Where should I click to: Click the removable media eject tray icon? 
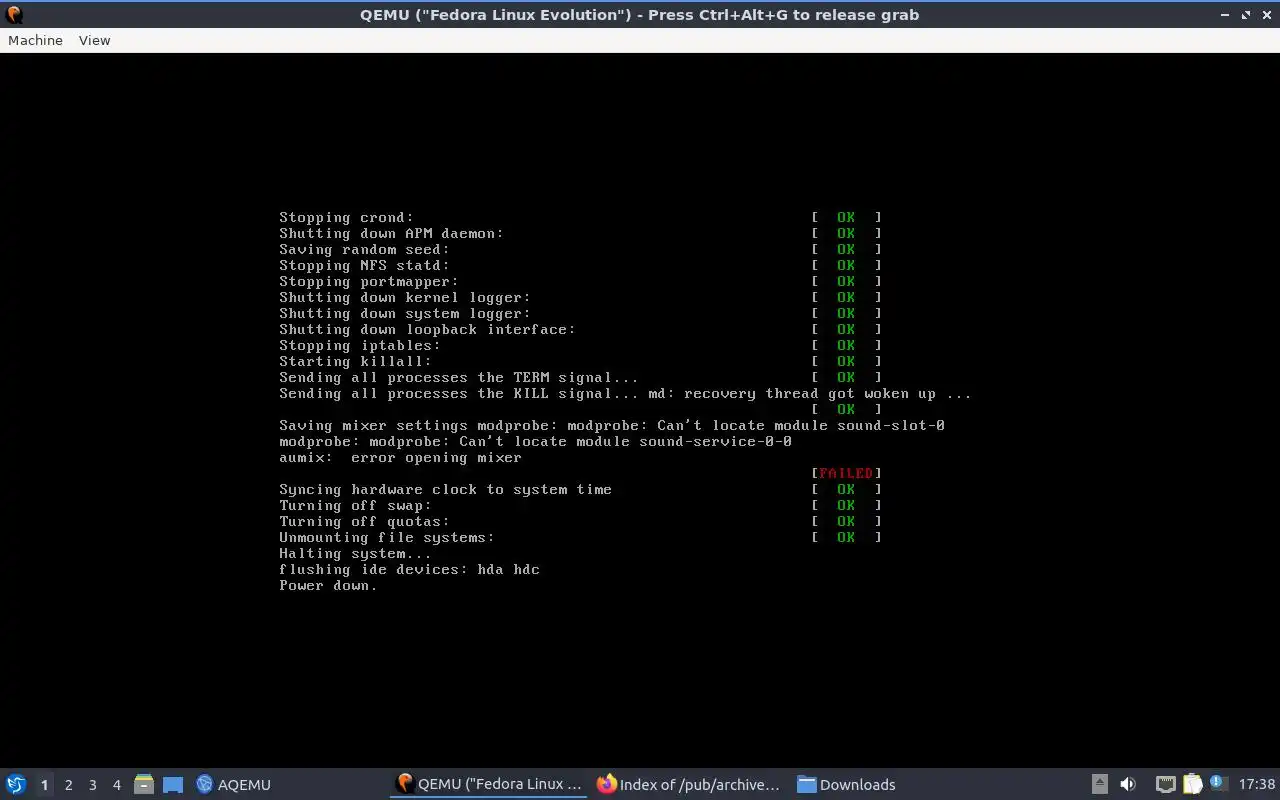click(1099, 784)
